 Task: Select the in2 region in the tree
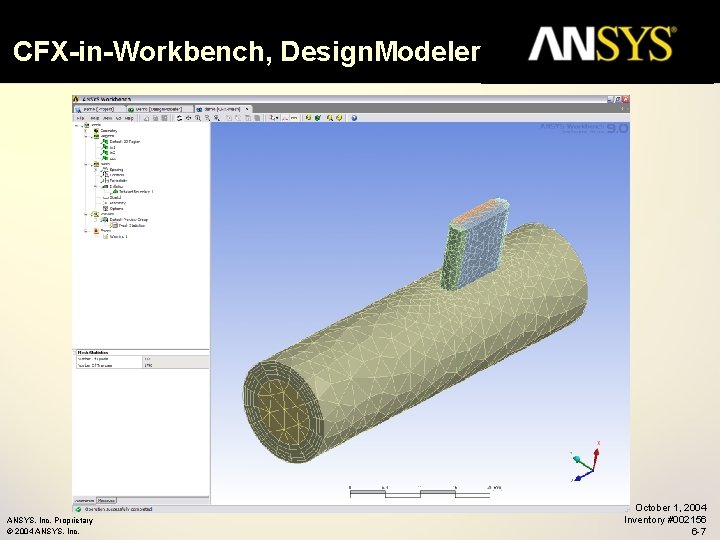pos(112,152)
